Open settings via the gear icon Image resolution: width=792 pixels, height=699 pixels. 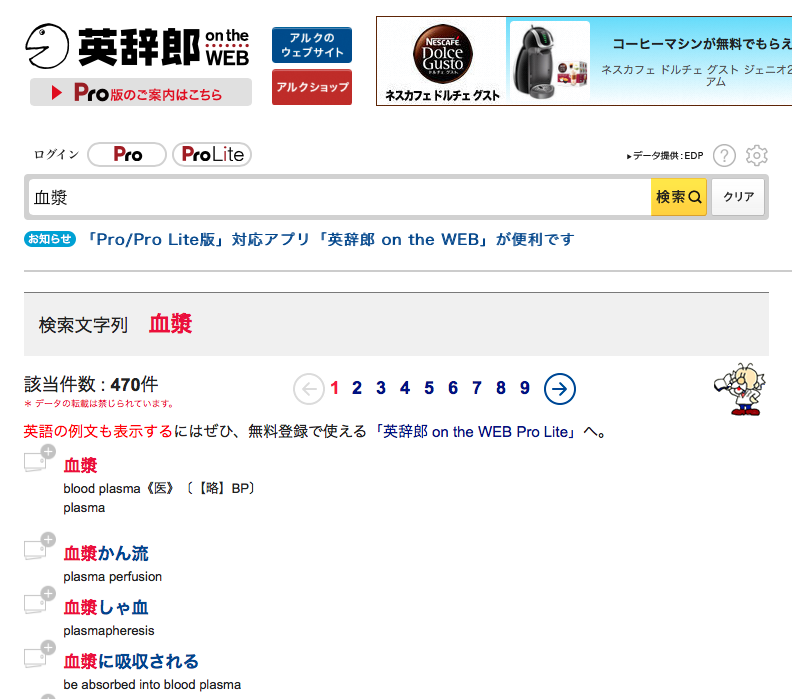[x=756, y=156]
